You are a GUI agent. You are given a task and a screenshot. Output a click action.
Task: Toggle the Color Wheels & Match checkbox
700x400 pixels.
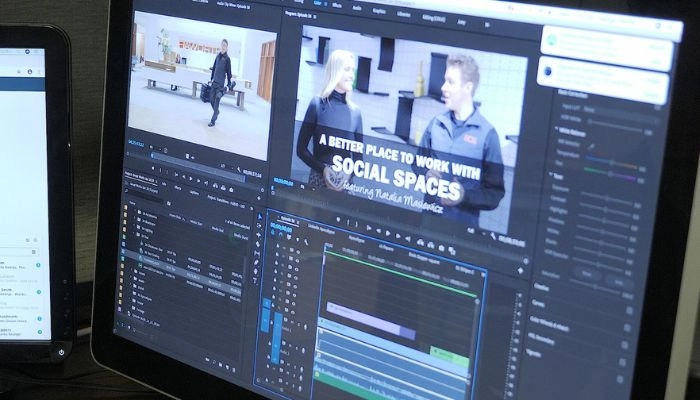pos(628,325)
